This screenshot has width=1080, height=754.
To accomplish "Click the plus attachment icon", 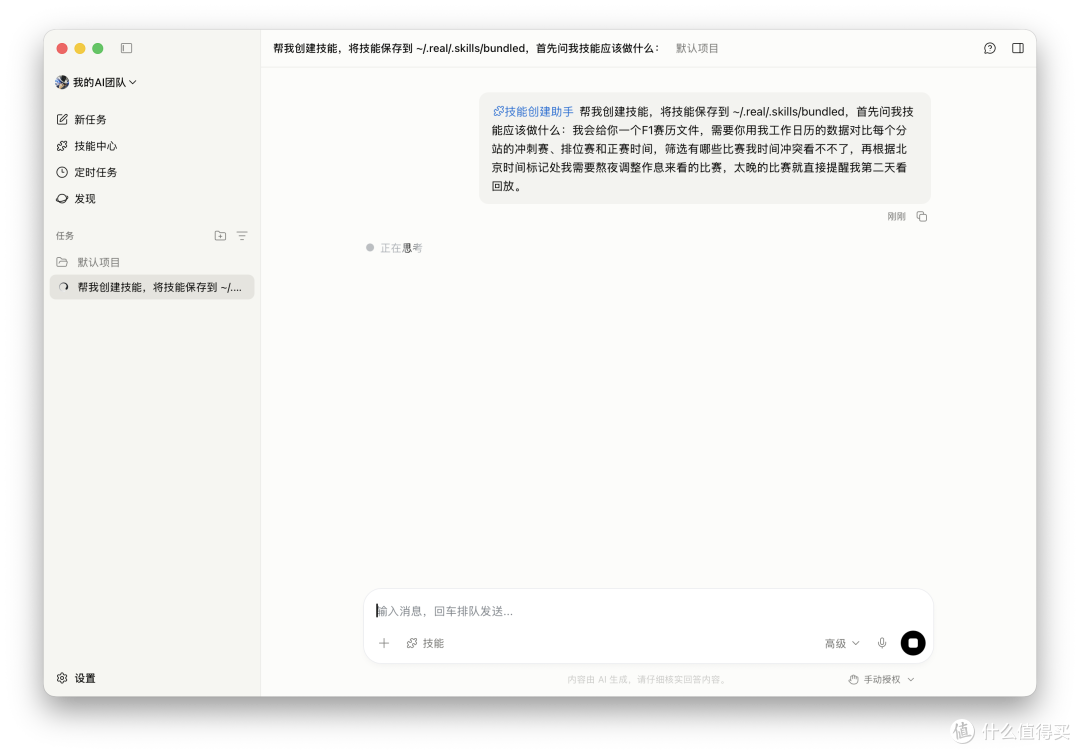I will click(x=384, y=643).
